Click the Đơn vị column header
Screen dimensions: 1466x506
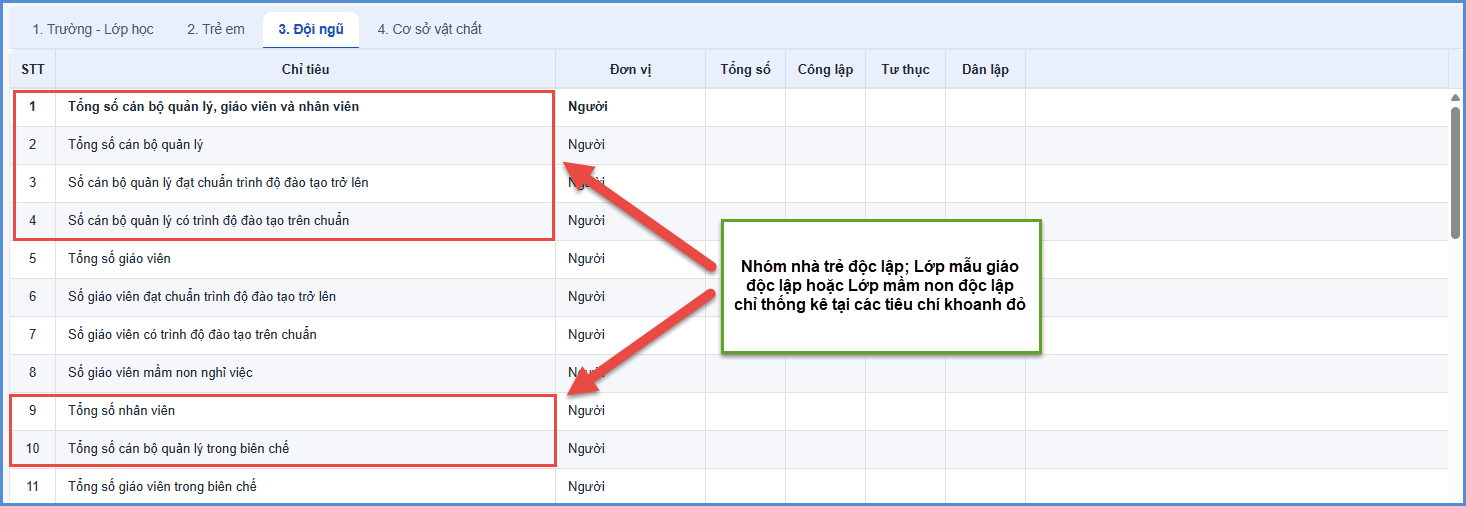coord(631,69)
